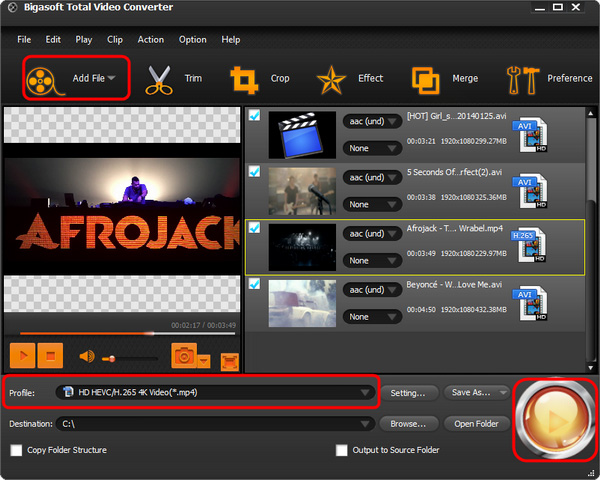Uncheck the Beyoncé file checkbox
This screenshot has height=480, width=600.
pos(254,284)
